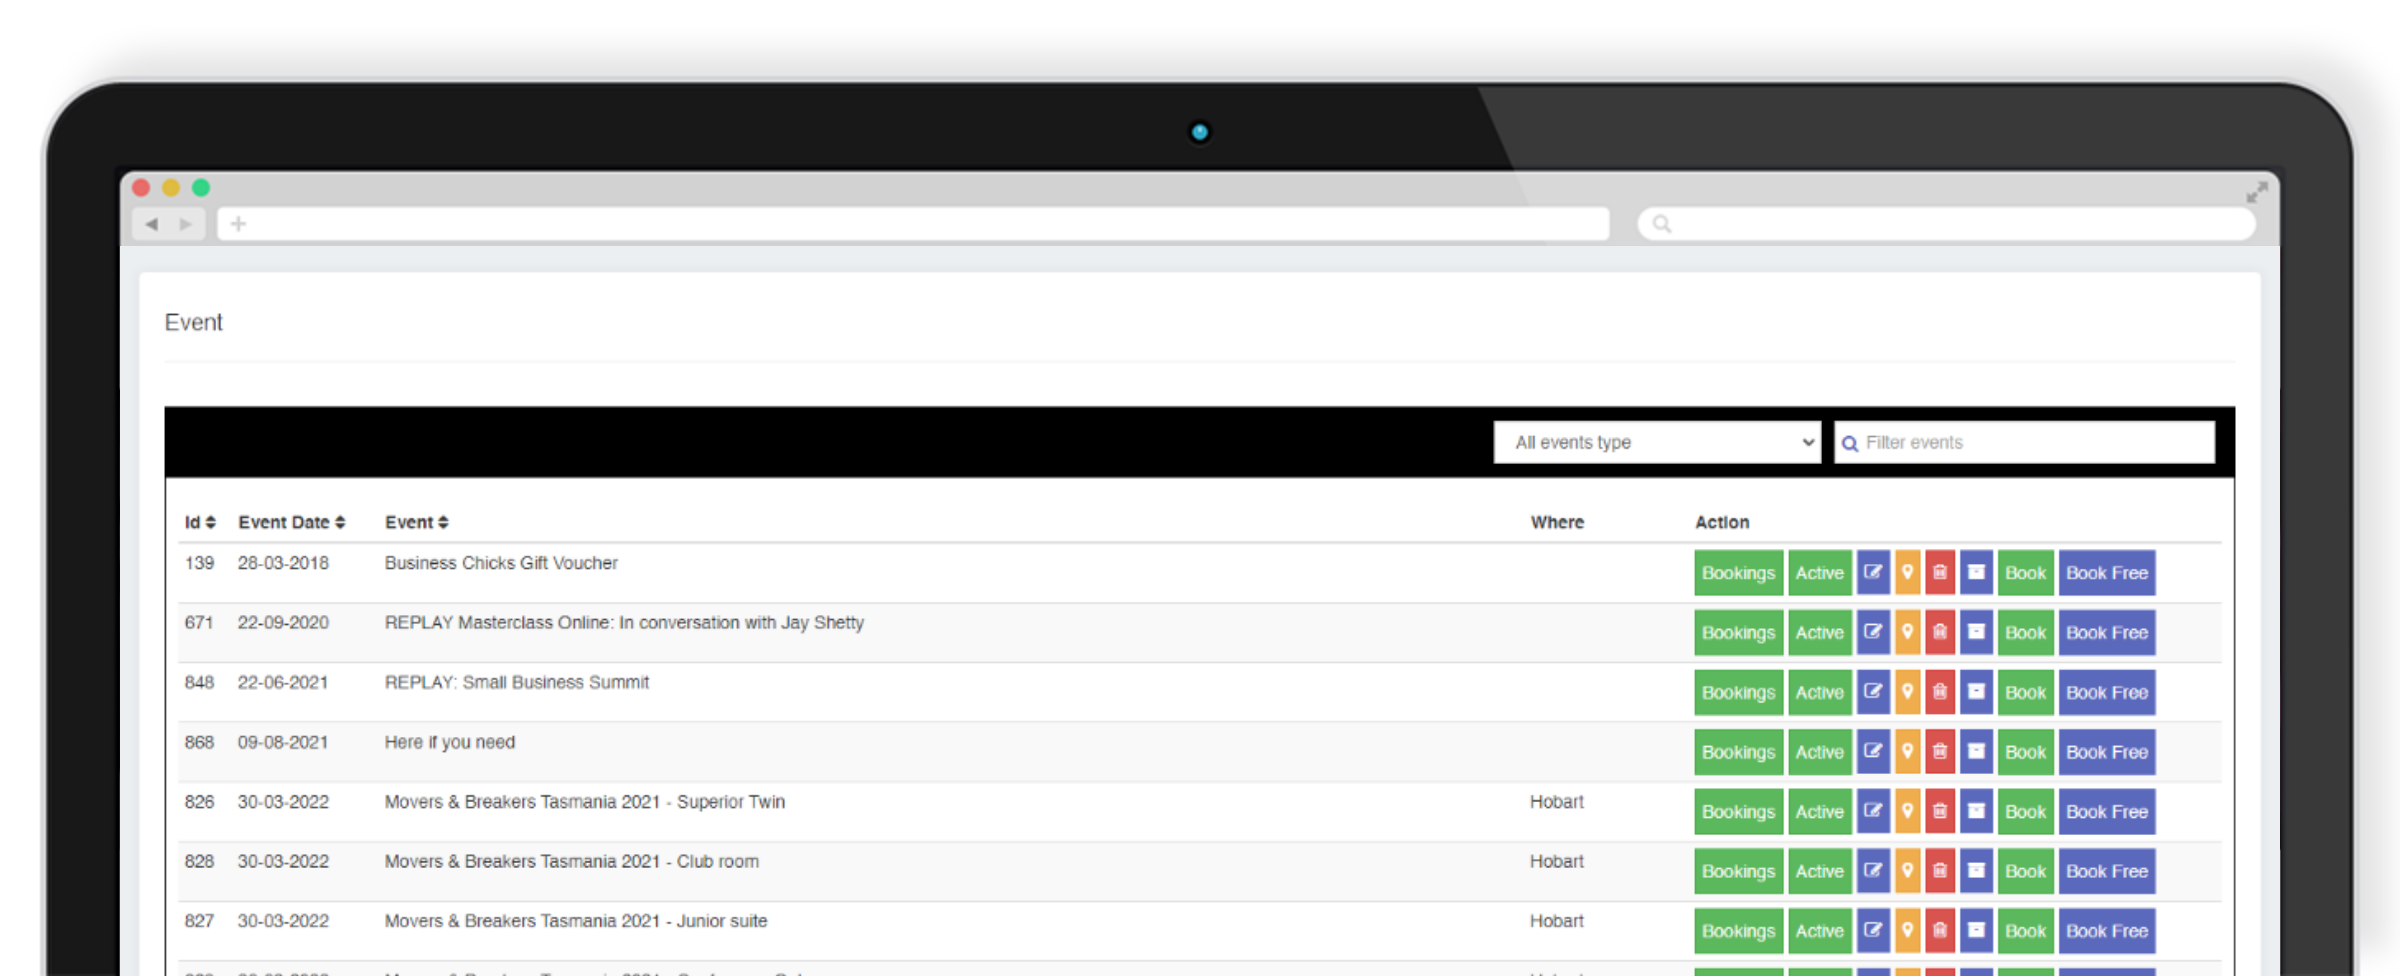Archive the Superior Twin Tasmania event
The height and width of the screenshot is (976, 2400).
tap(1976, 811)
